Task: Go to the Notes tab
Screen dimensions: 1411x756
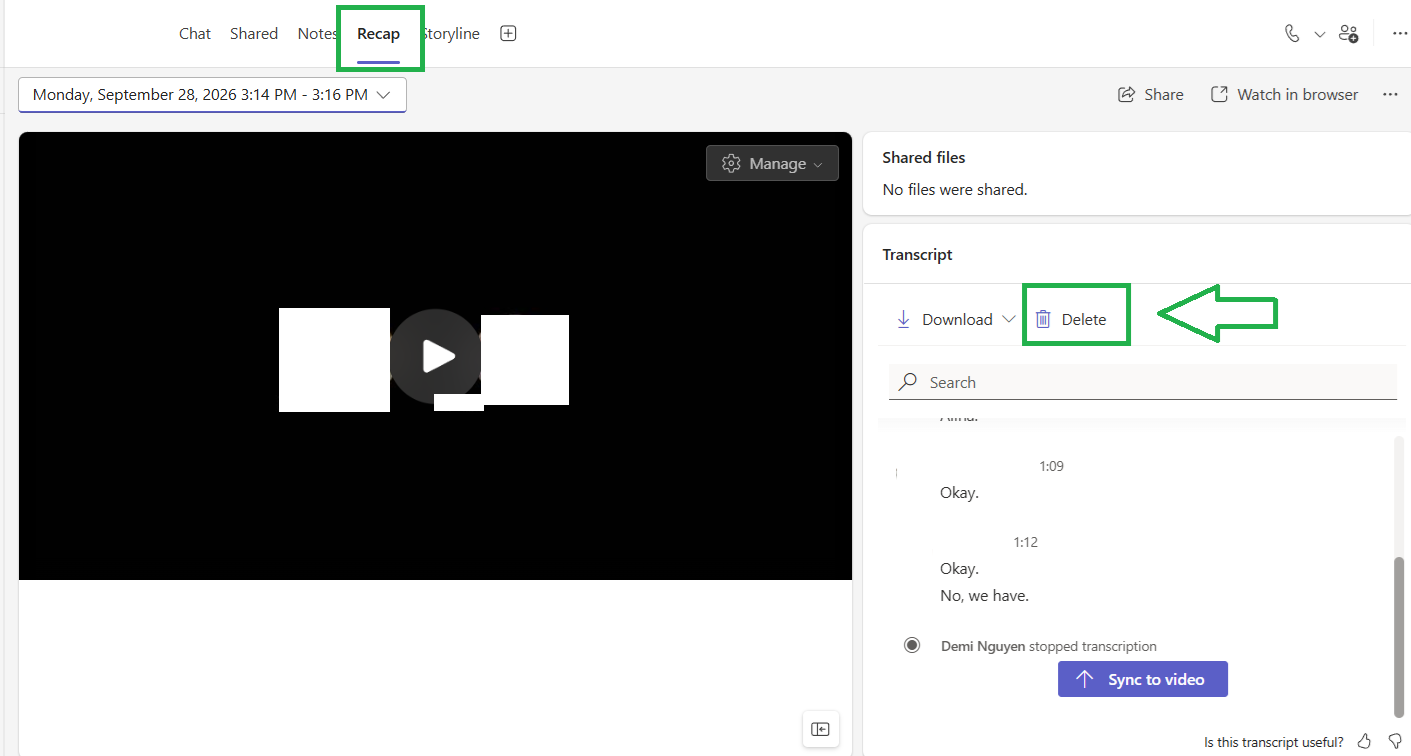Action: pos(317,33)
